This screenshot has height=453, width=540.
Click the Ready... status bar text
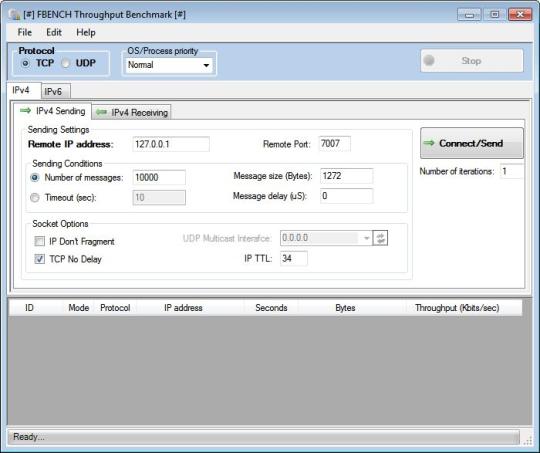click(x=29, y=437)
